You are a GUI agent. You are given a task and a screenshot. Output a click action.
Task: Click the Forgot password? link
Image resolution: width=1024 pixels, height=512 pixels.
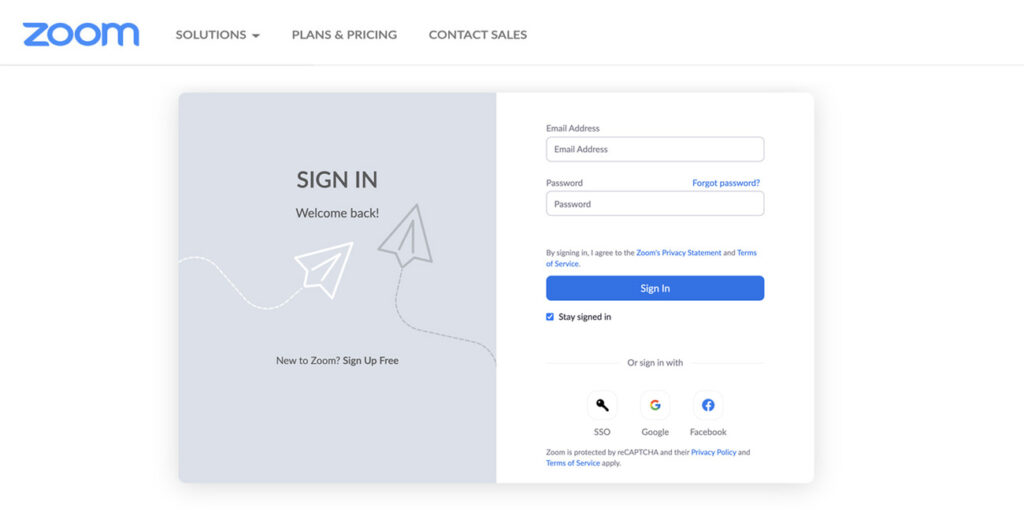726,183
